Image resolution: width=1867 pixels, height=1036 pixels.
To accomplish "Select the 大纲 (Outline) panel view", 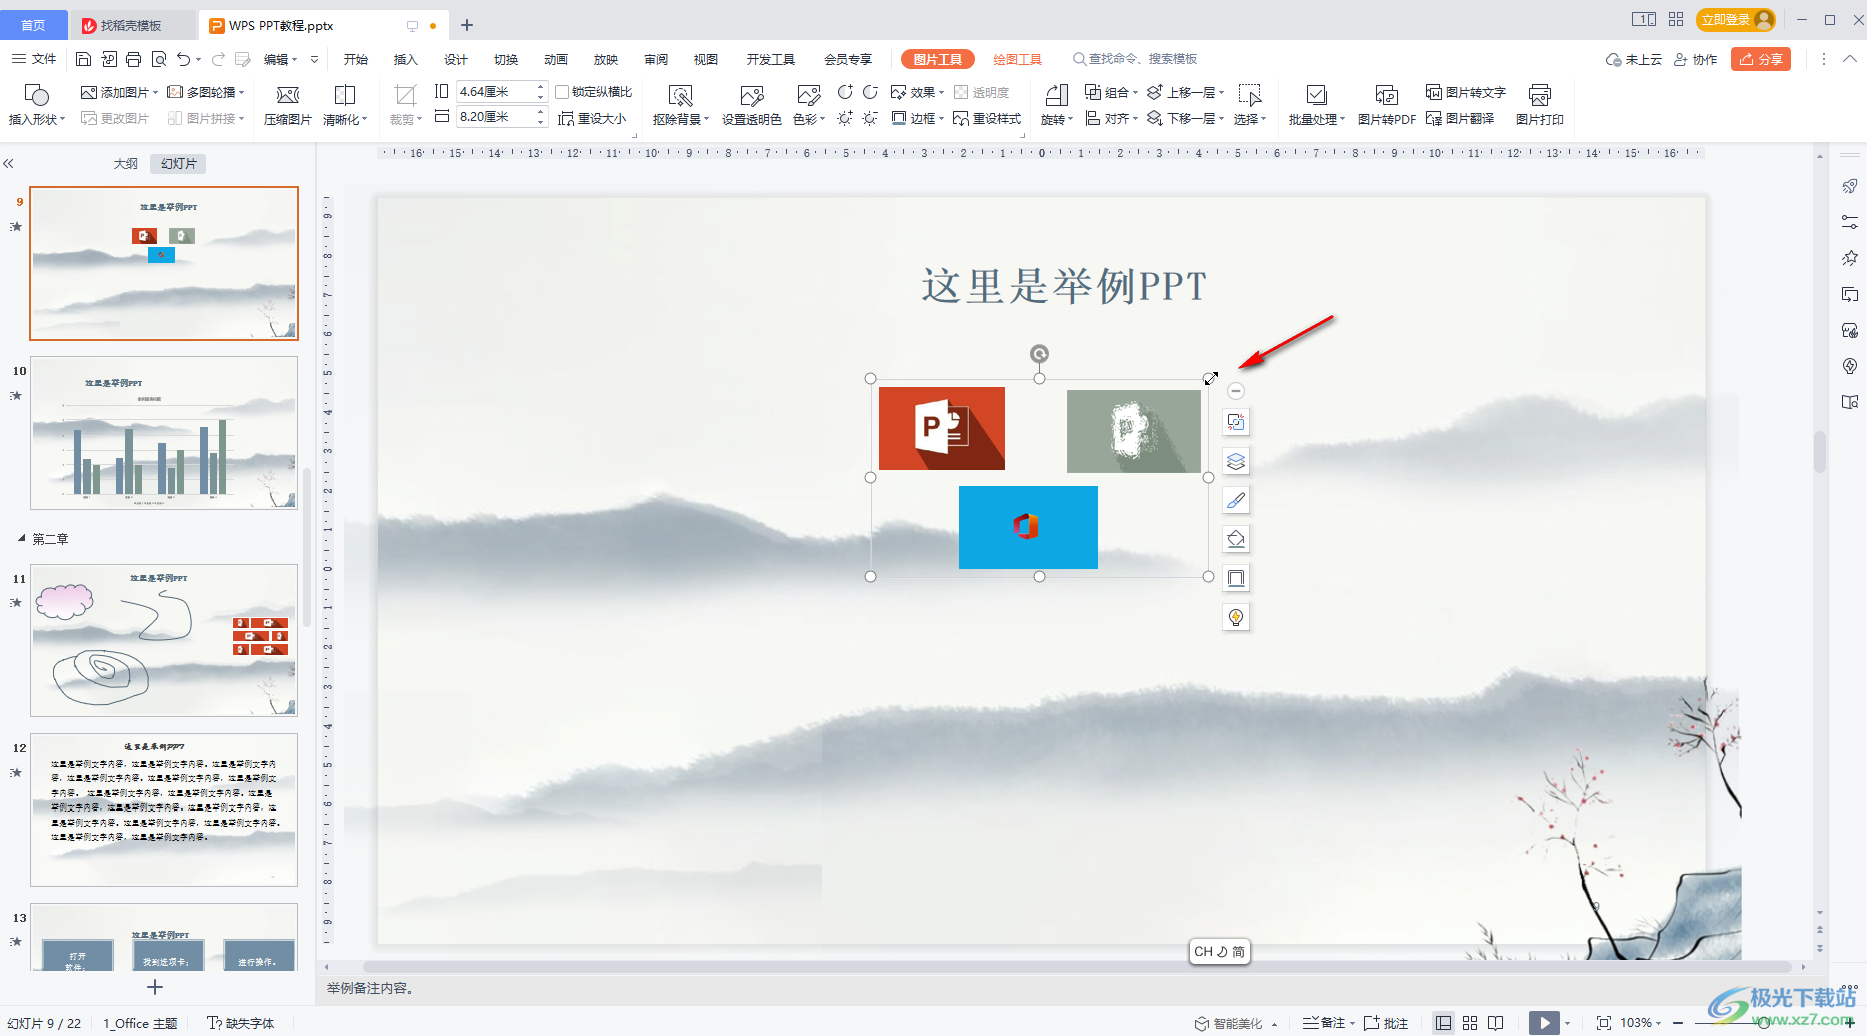I will click(x=125, y=164).
